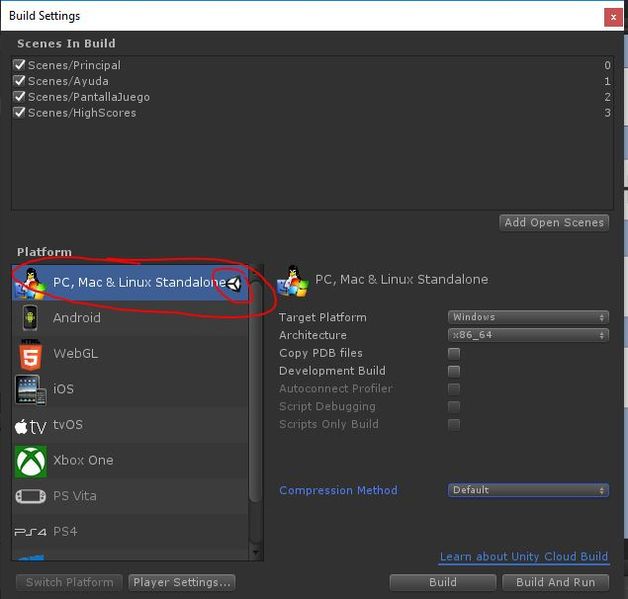
Task: Select the tvOS platform label
Action: tap(68, 424)
